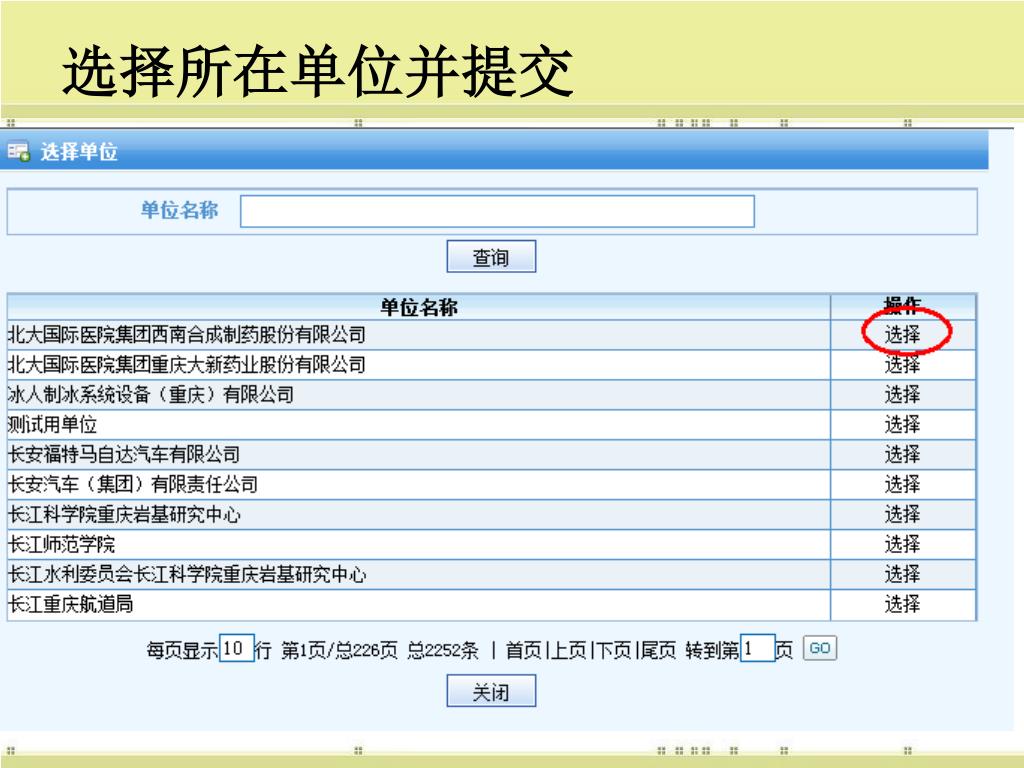Viewport: 1024px width, 768px height.
Task: Click the rows-per-page input showing 10
Action: tap(236, 648)
